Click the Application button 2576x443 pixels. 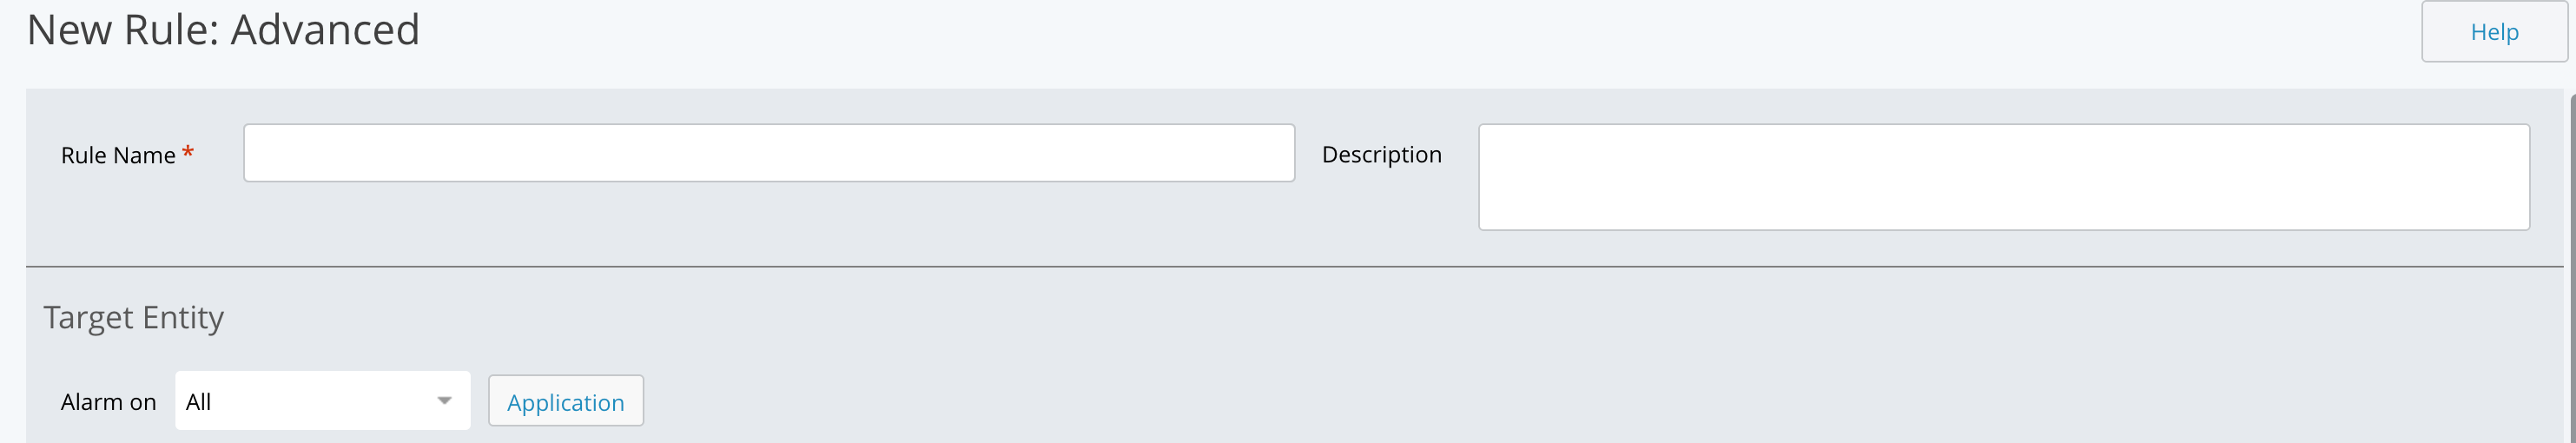pos(565,401)
